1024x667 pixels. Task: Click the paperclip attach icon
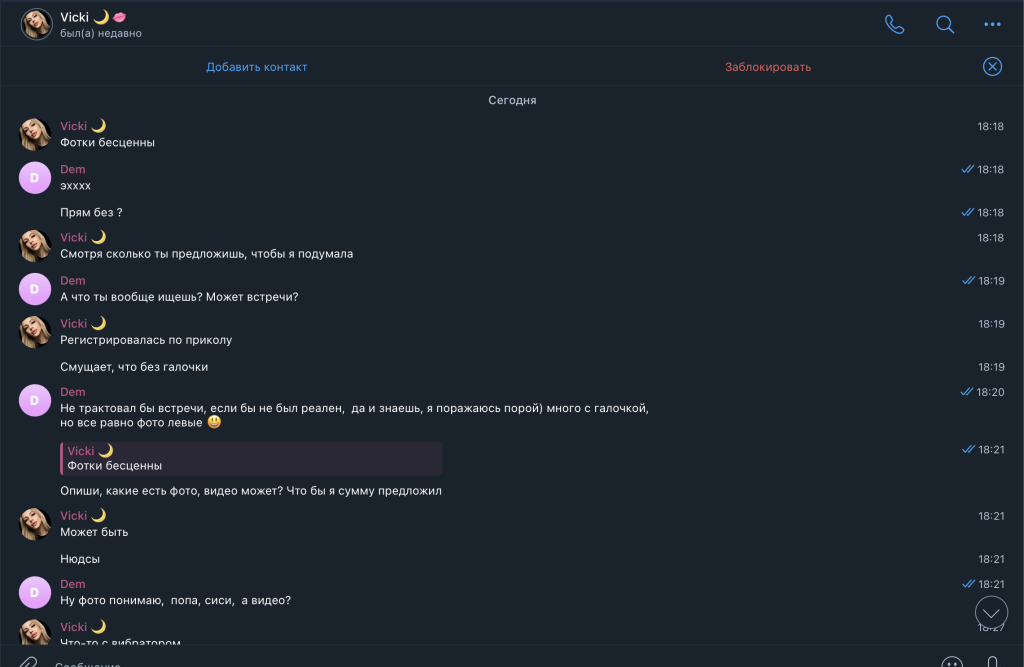[27, 661]
